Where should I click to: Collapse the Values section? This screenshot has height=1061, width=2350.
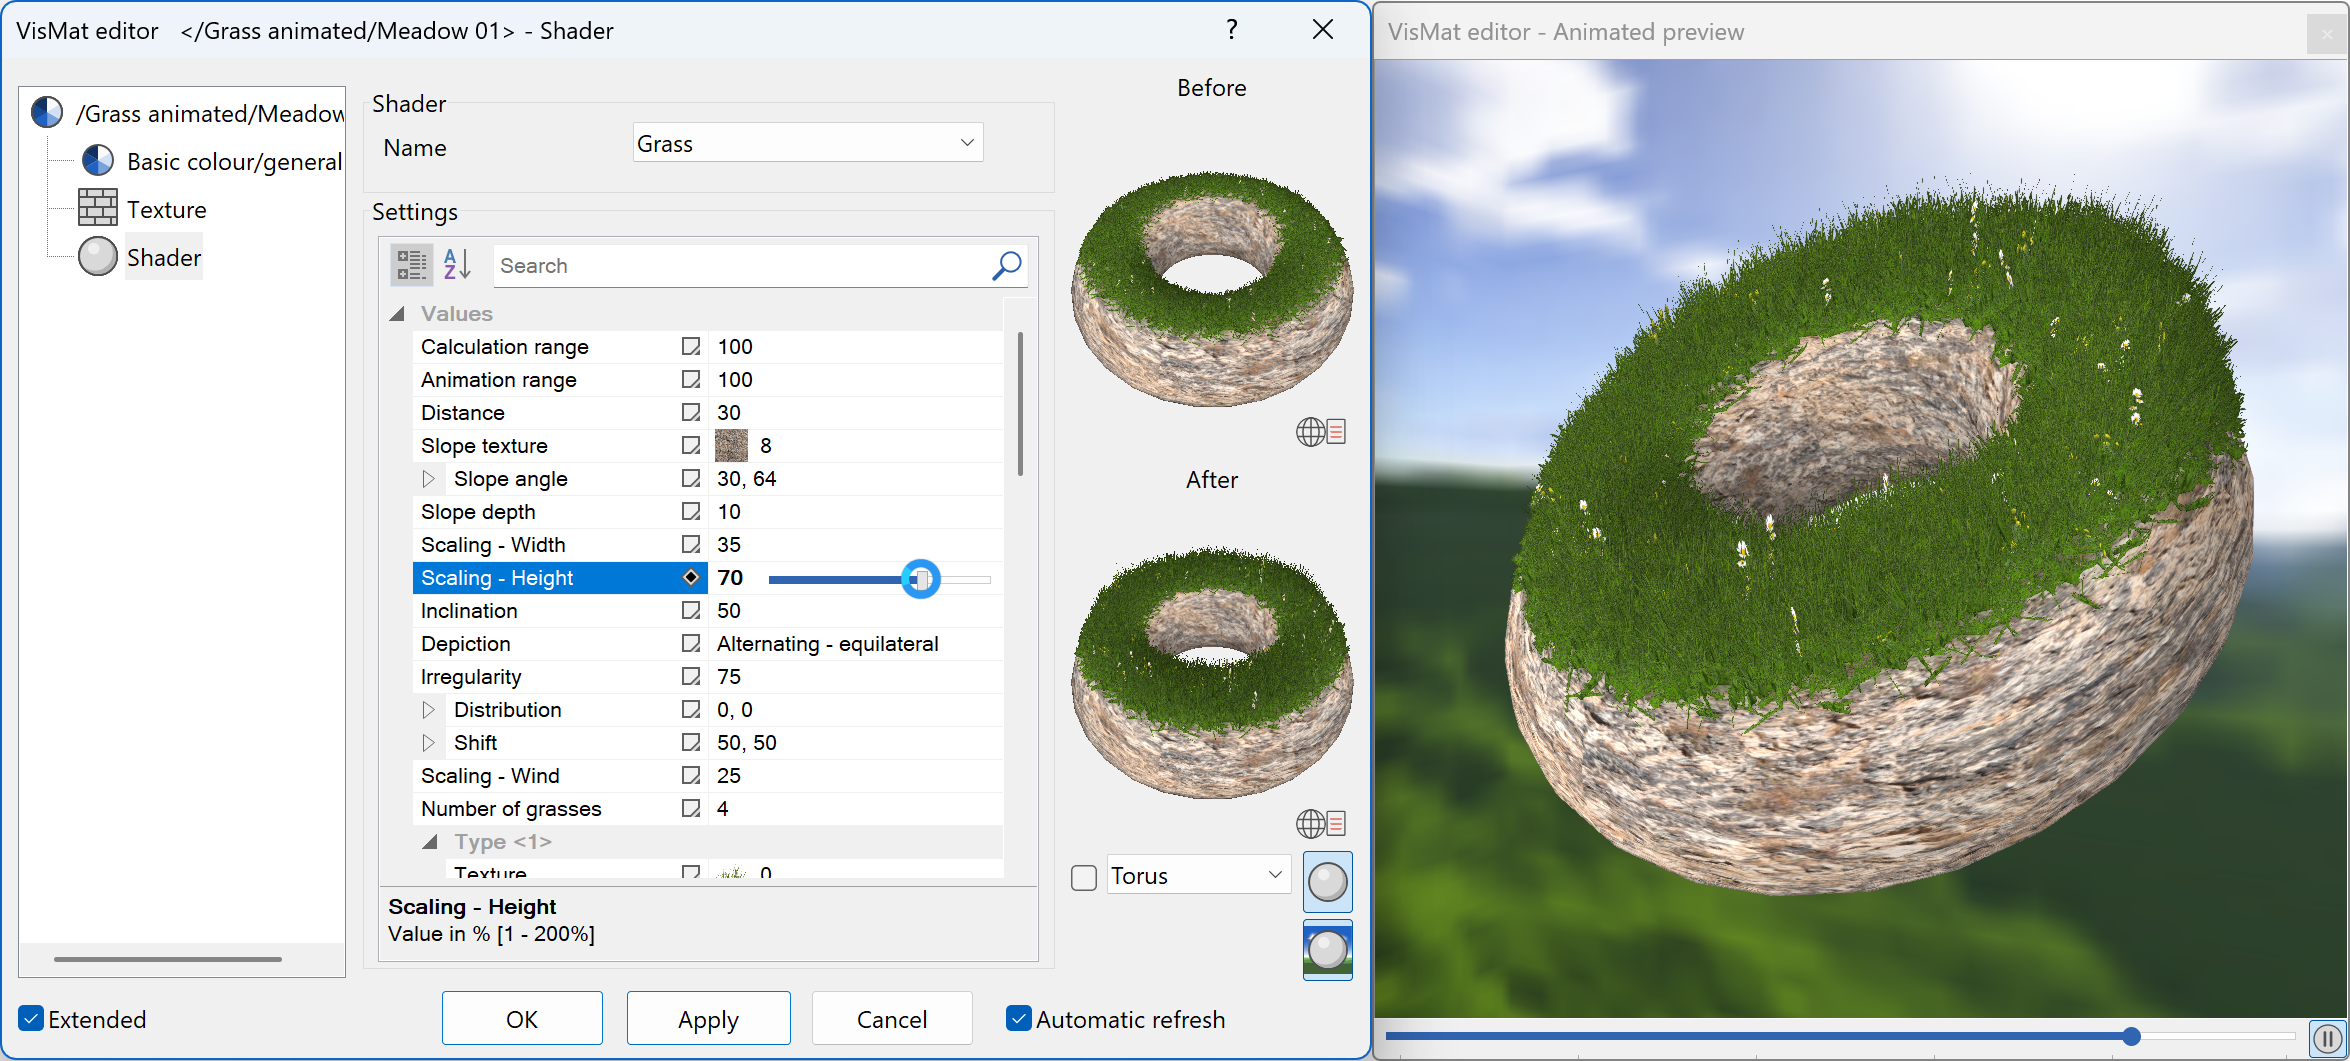[x=397, y=313]
